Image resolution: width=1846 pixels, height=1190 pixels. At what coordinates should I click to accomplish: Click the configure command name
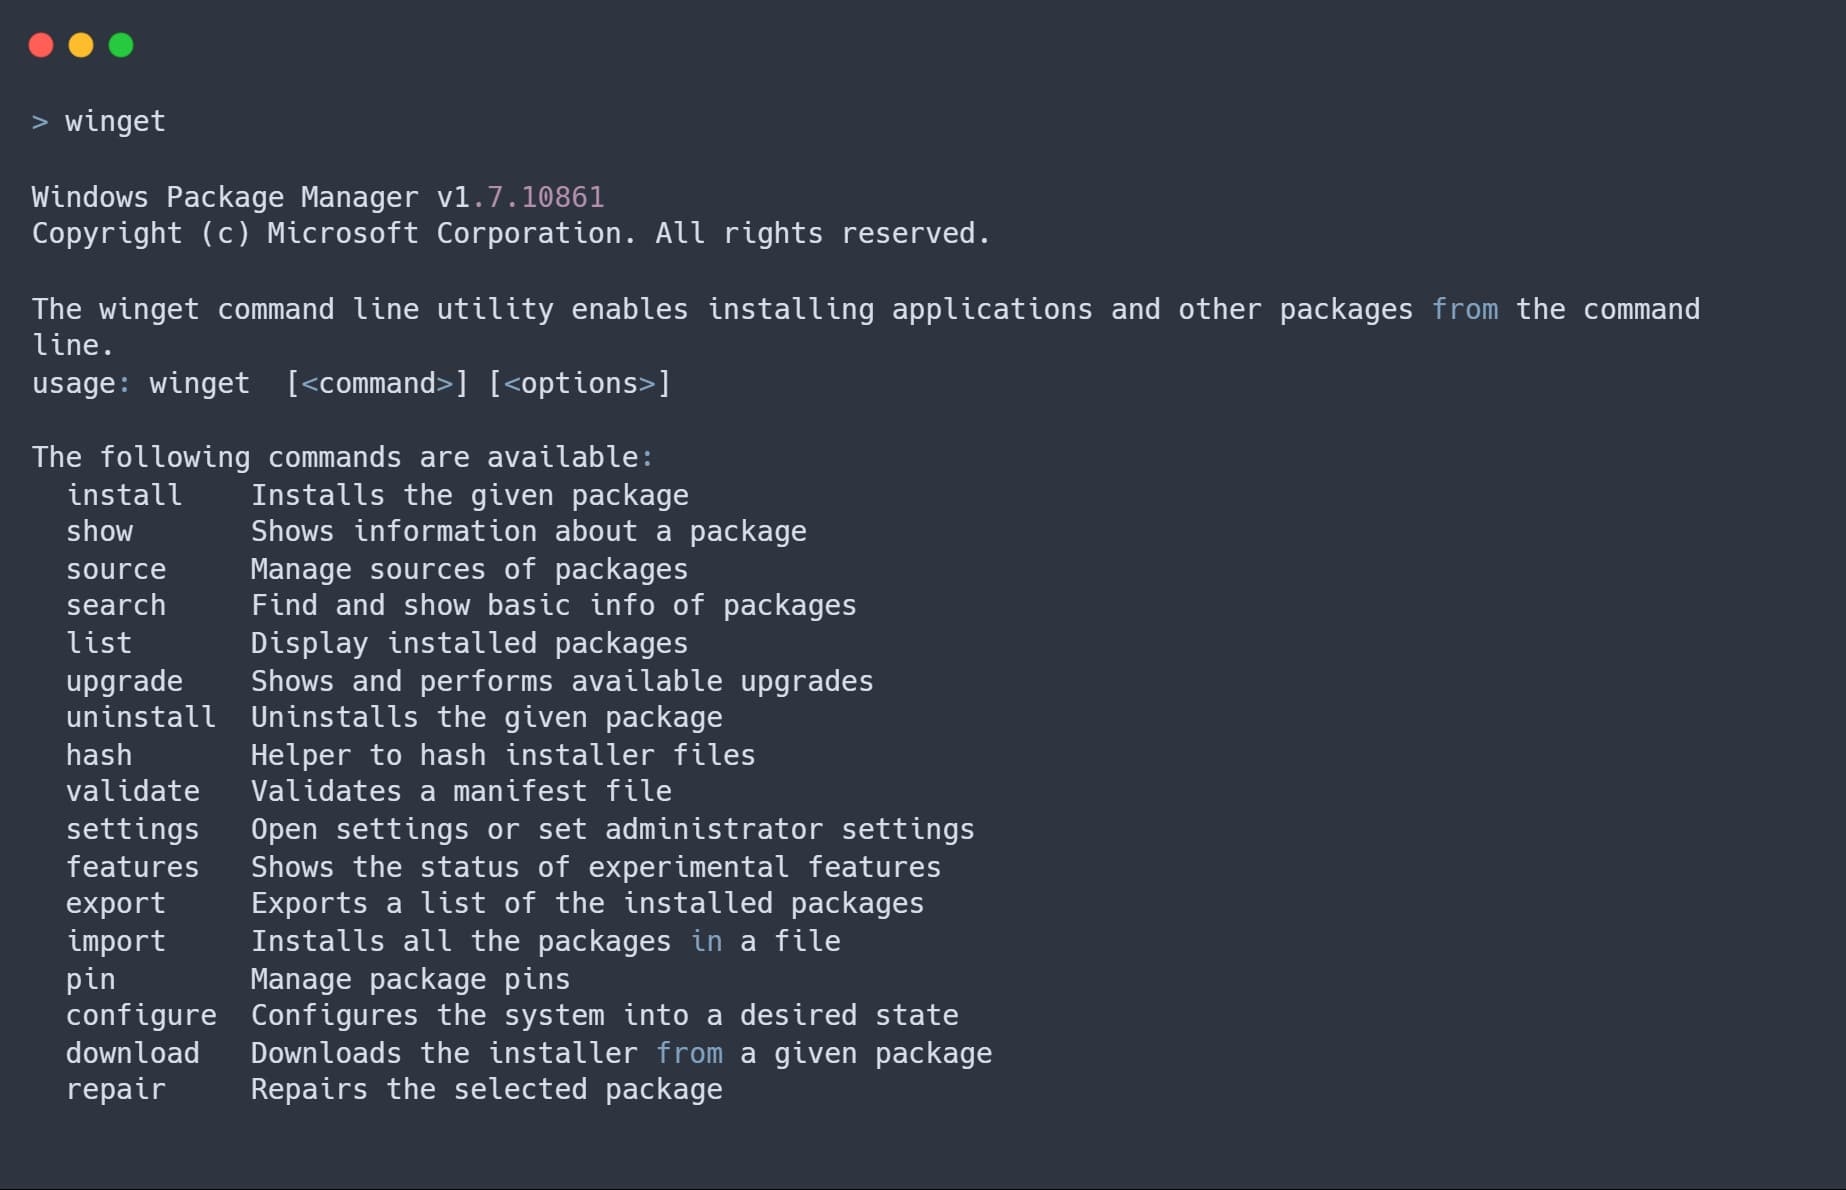[141, 1017]
